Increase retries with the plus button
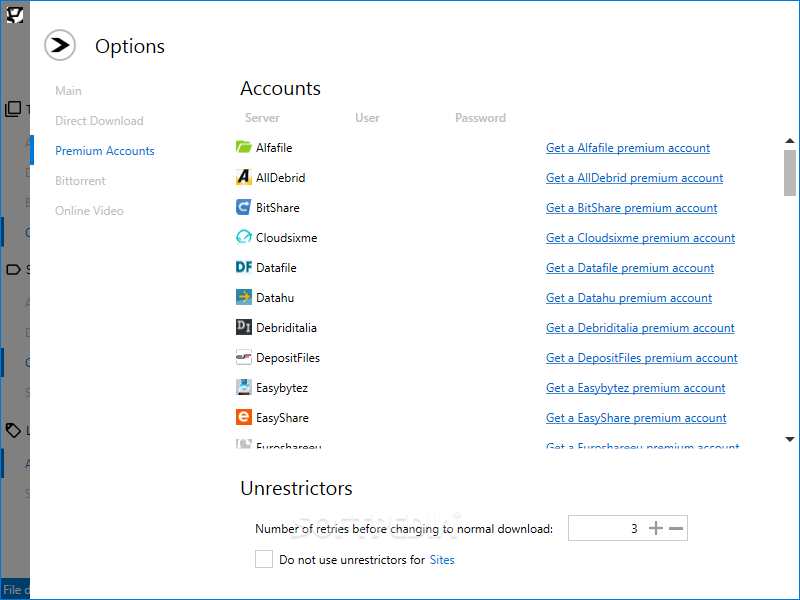 (x=656, y=528)
